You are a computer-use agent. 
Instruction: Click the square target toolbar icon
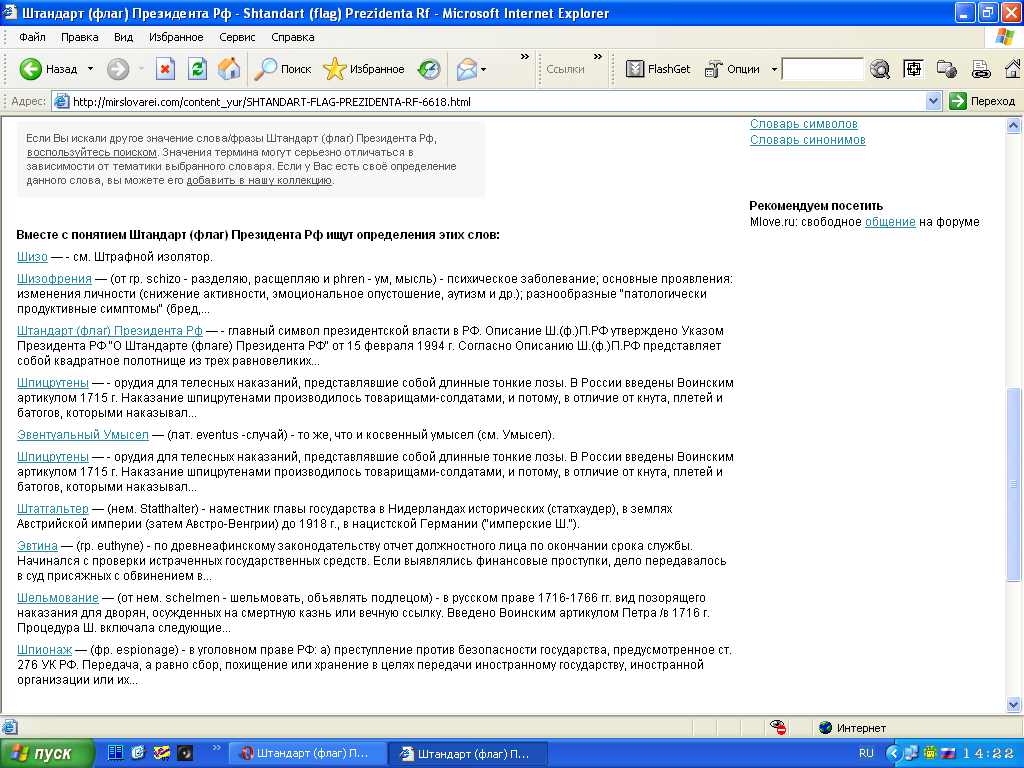(913, 68)
